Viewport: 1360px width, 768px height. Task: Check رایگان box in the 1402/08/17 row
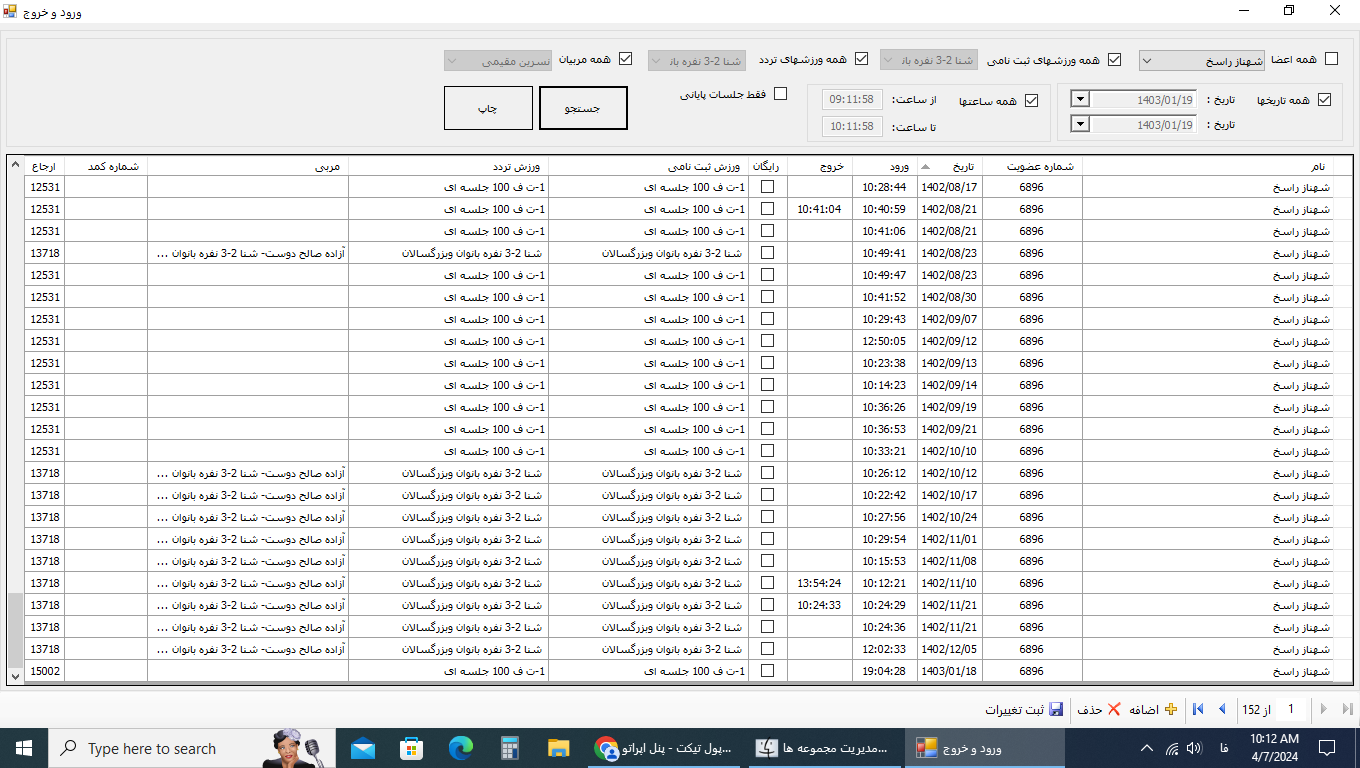point(768,187)
